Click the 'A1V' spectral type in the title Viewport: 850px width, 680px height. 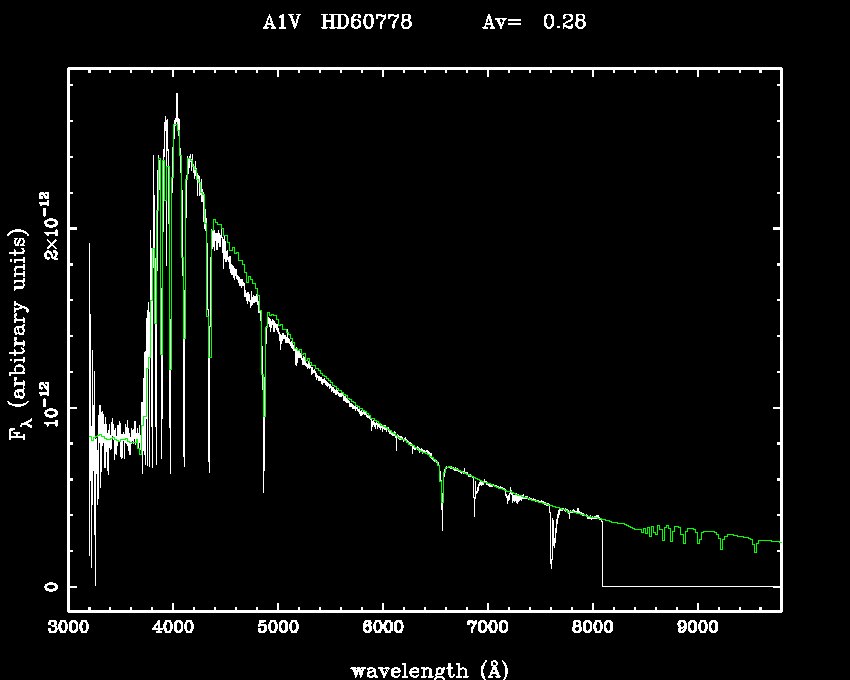point(277,23)
